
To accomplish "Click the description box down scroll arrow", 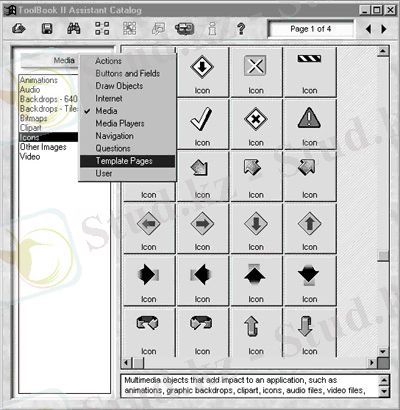I will [x=384, y=391].
